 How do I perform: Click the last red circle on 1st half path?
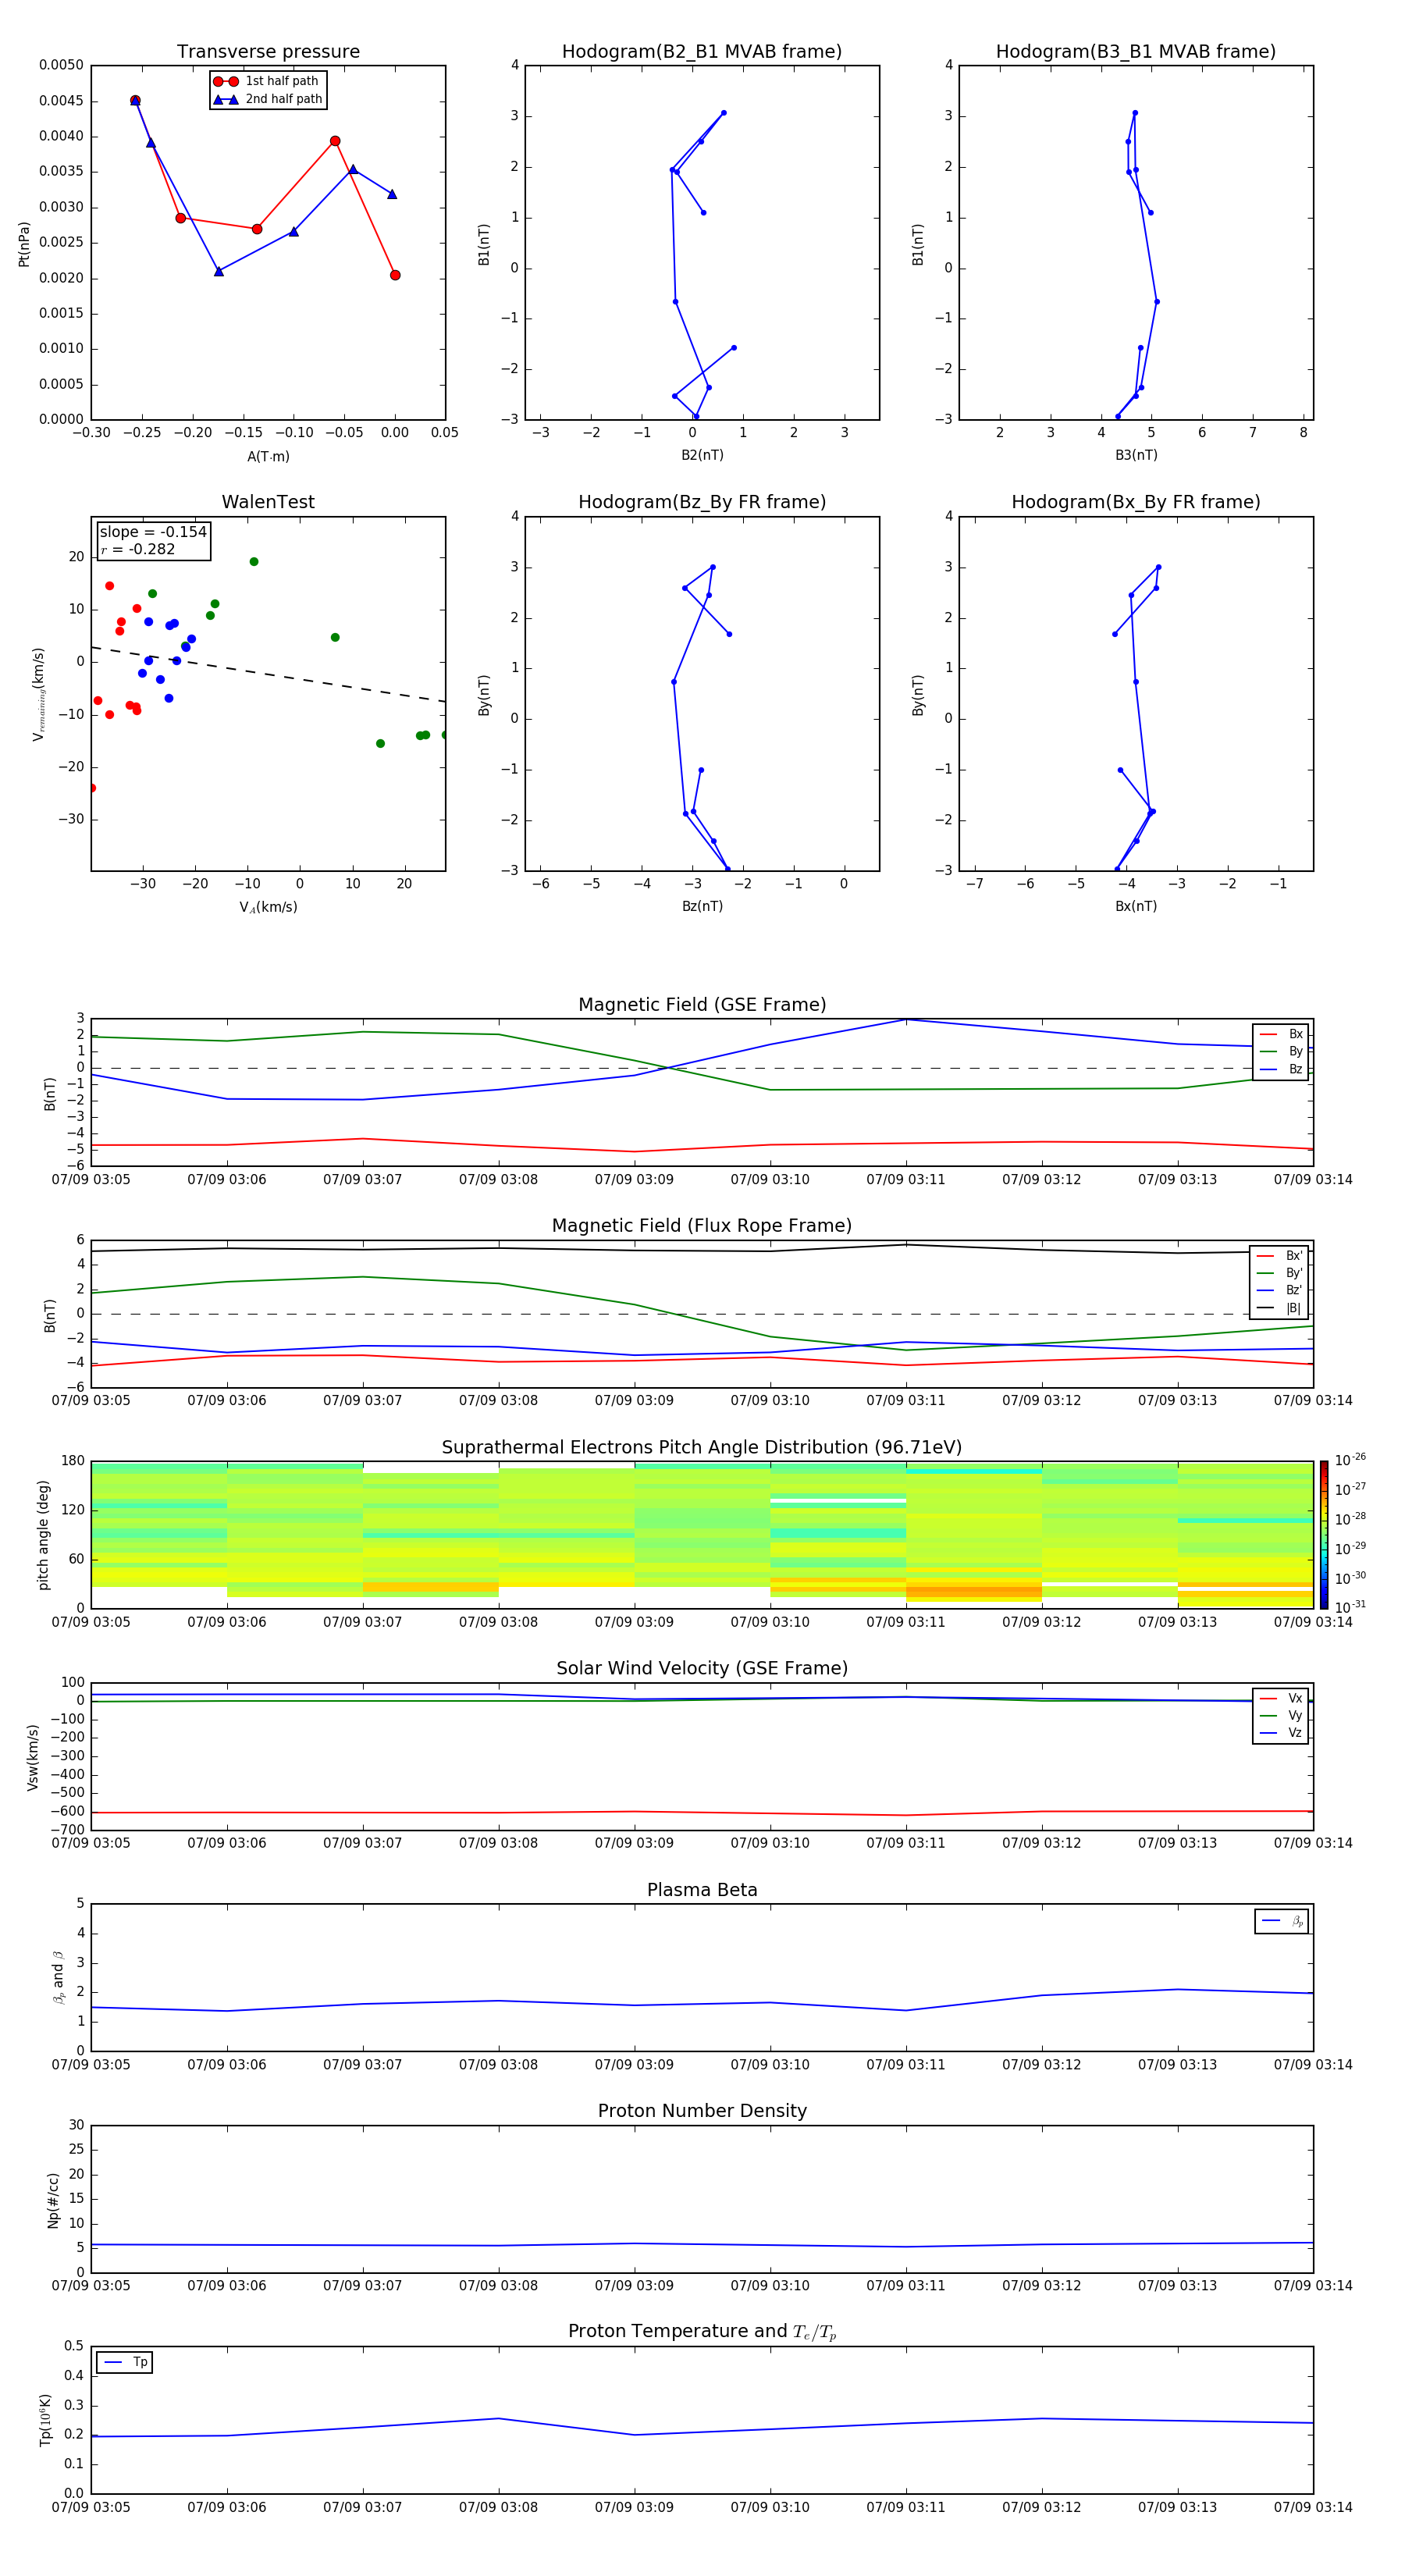[395, 275]
